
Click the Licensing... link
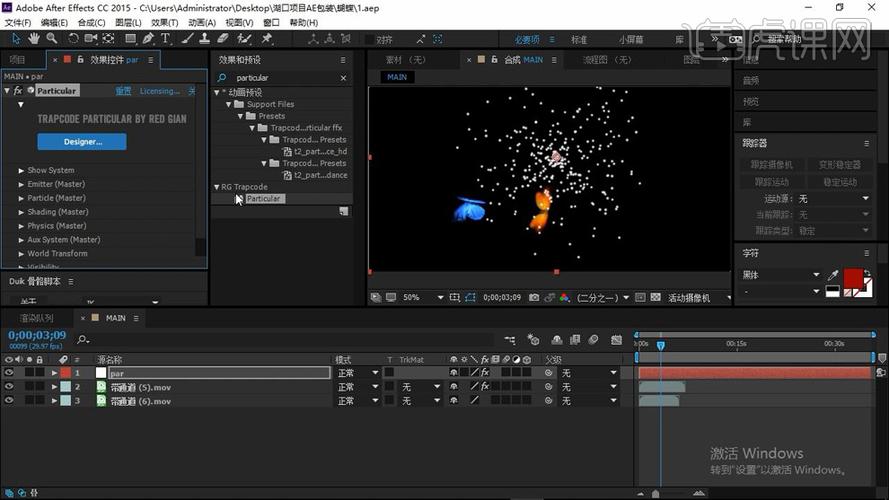[159, 91]
